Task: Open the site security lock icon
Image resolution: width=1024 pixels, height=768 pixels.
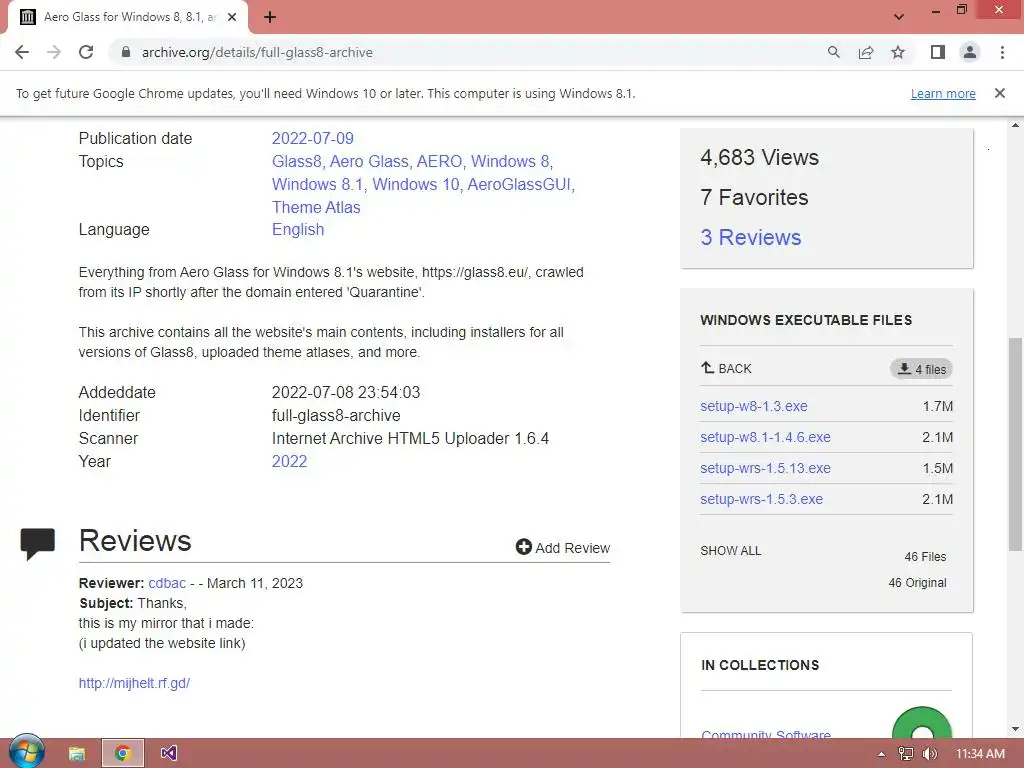Action: click(126, 52)
